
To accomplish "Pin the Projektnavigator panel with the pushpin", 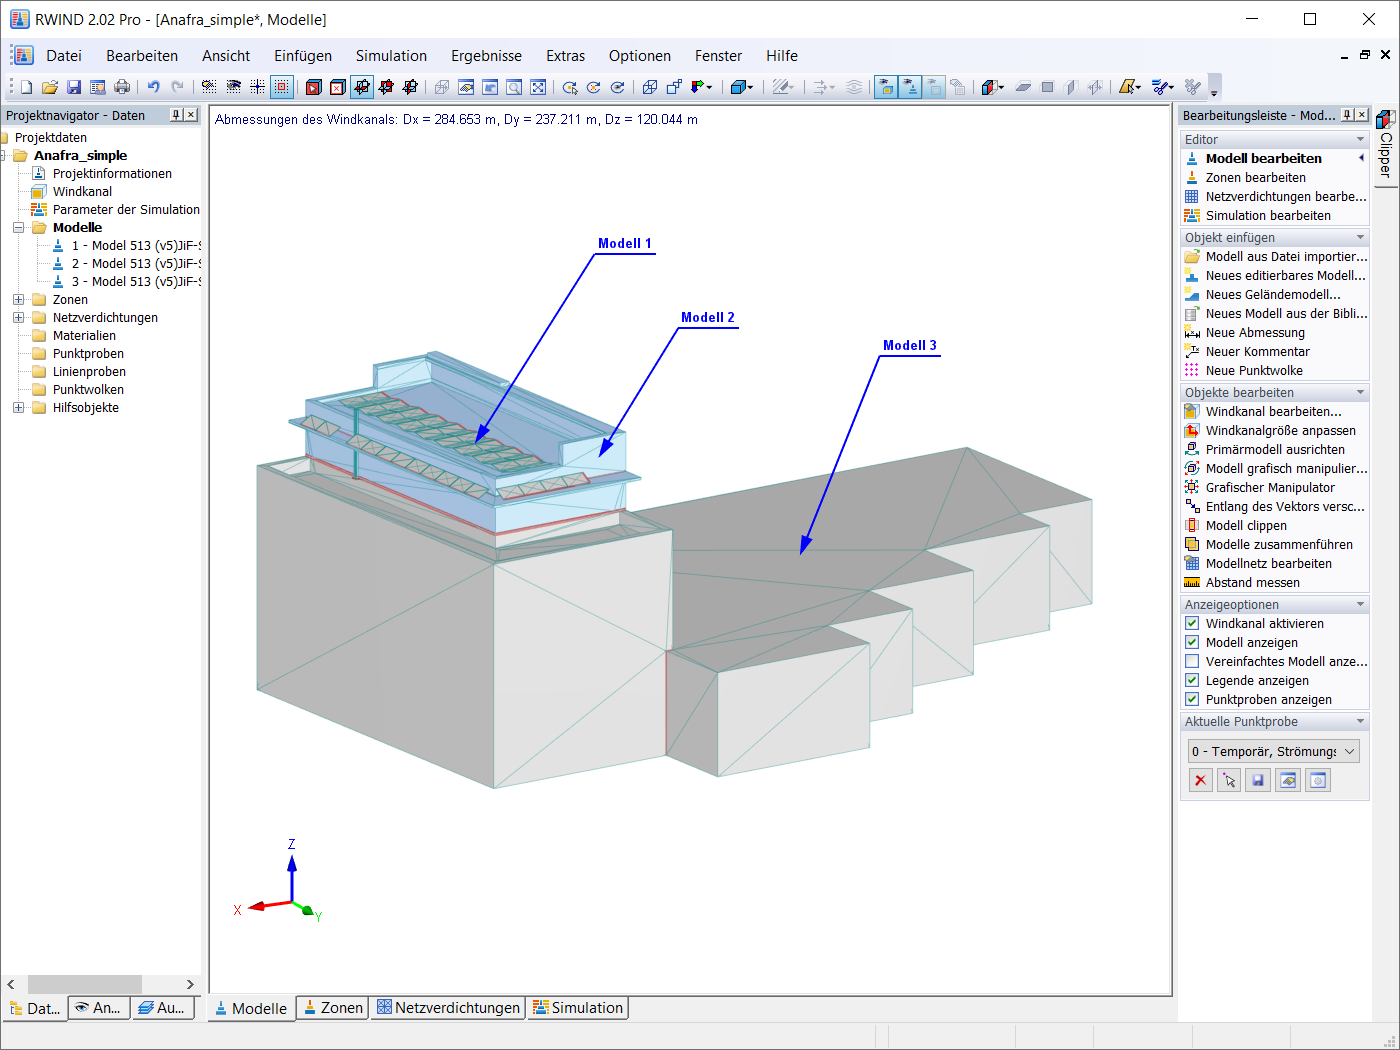I will click(176, 115).
